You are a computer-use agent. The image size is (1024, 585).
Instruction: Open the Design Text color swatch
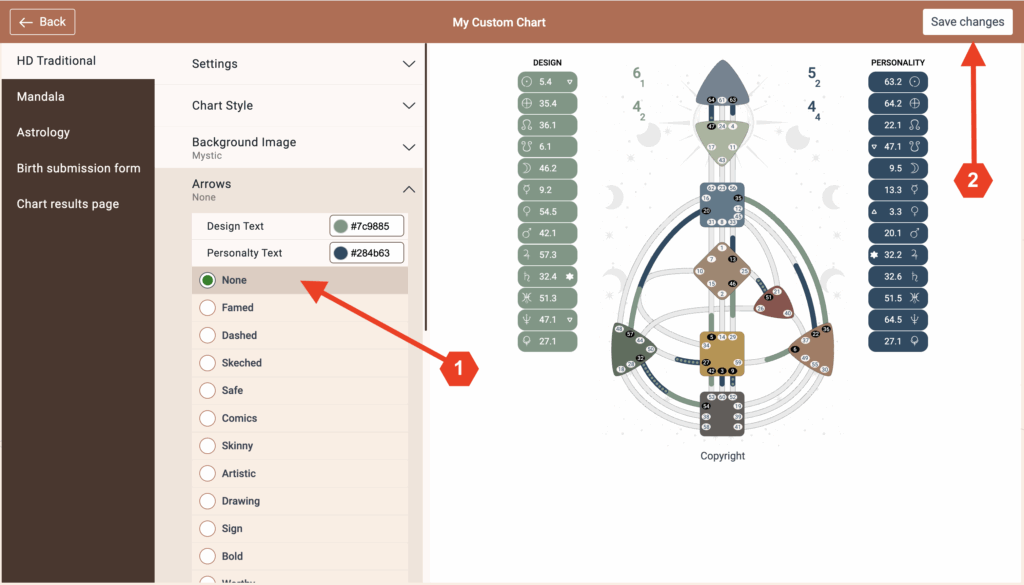click(341, 226)
